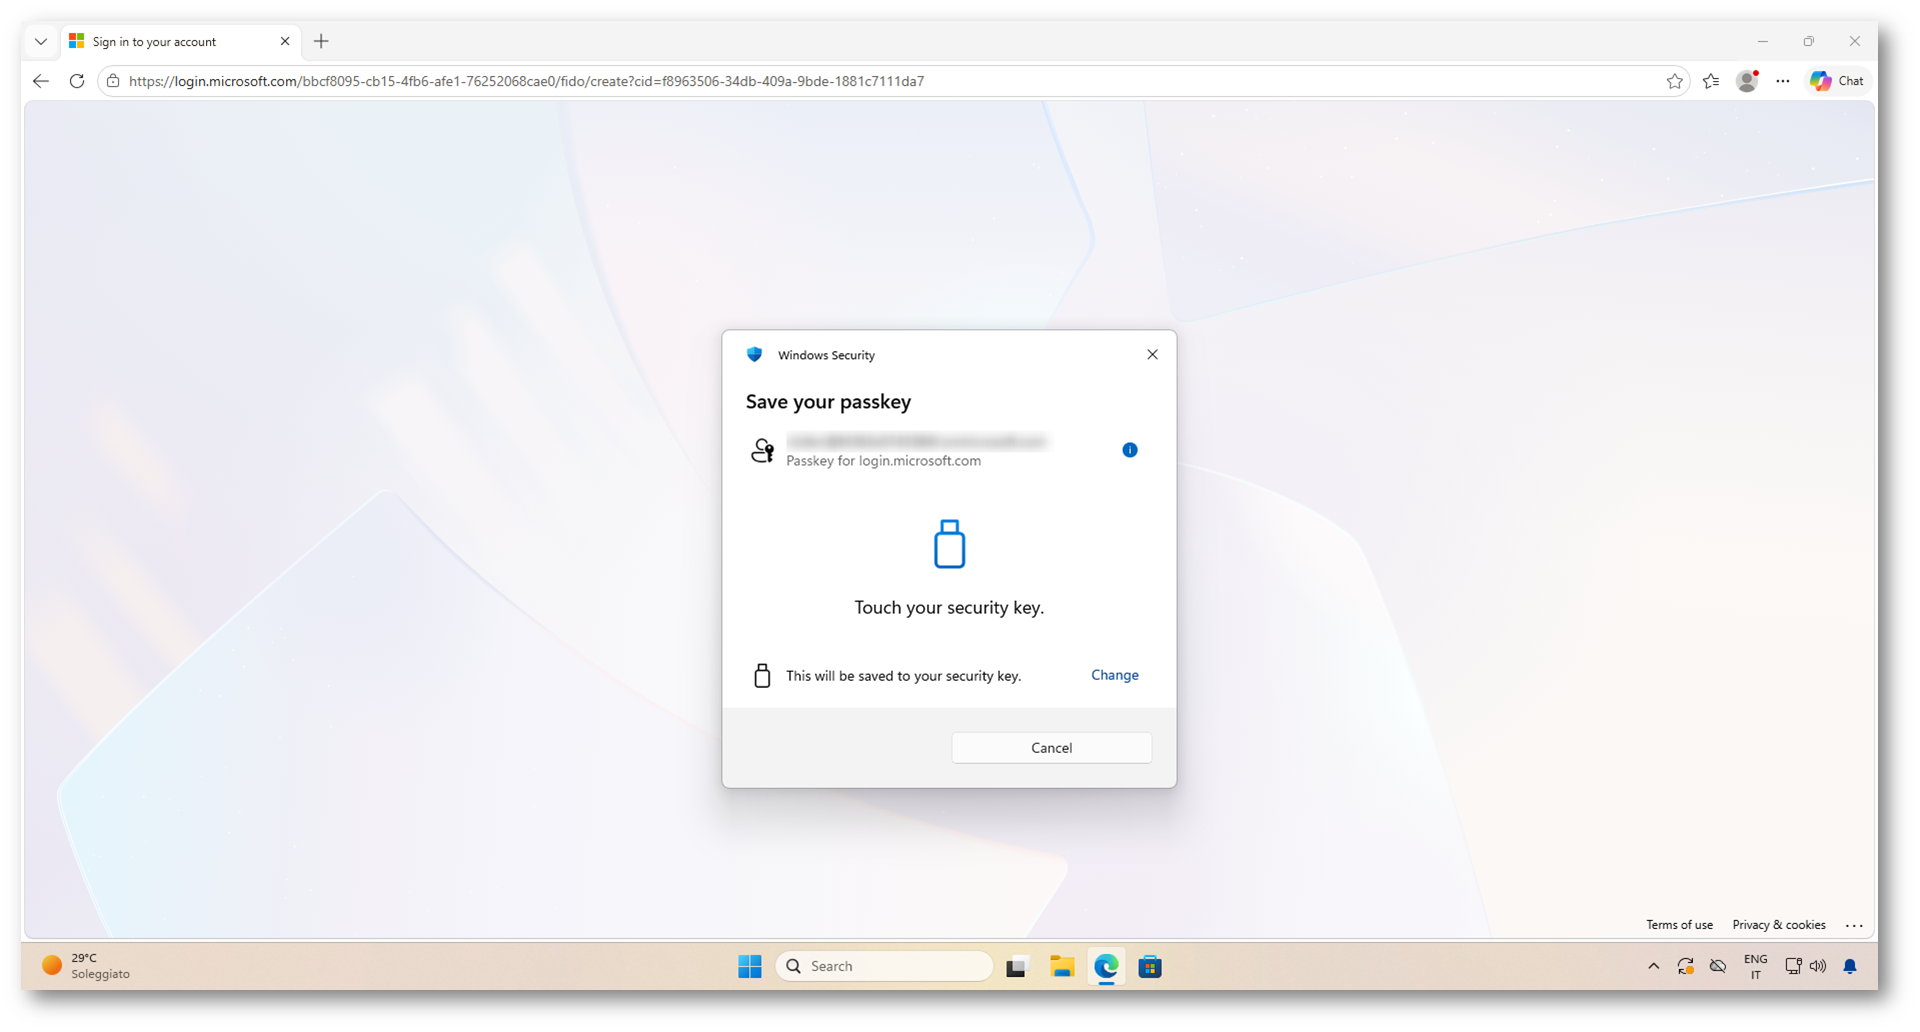Screen dimensions: 1920x1032
Task: Open the Terms of use link
Action: pyautogui.click(x=1679, y=925)
